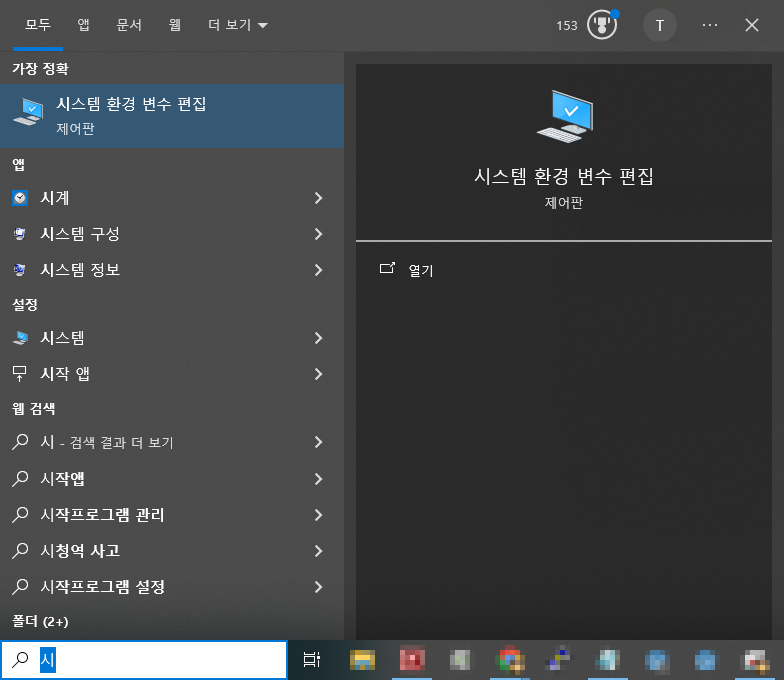The height and width of the screenshot is (680, 784).
Task: Click the 153 rewards points count
Action: (566, 26)
